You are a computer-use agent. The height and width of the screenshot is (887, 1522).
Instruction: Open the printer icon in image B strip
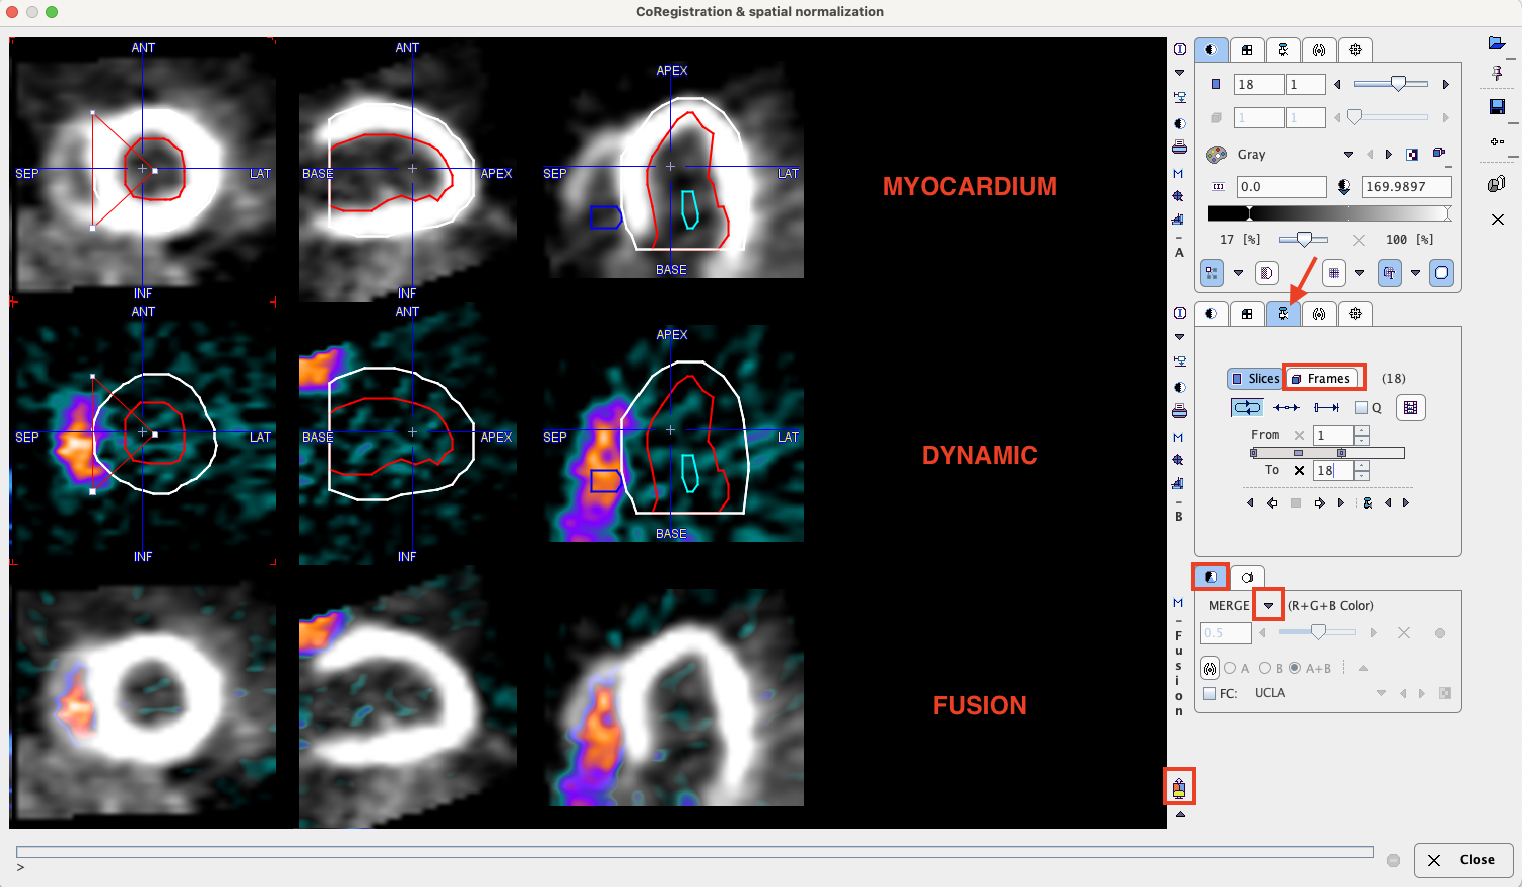[x=1180, y=411]
